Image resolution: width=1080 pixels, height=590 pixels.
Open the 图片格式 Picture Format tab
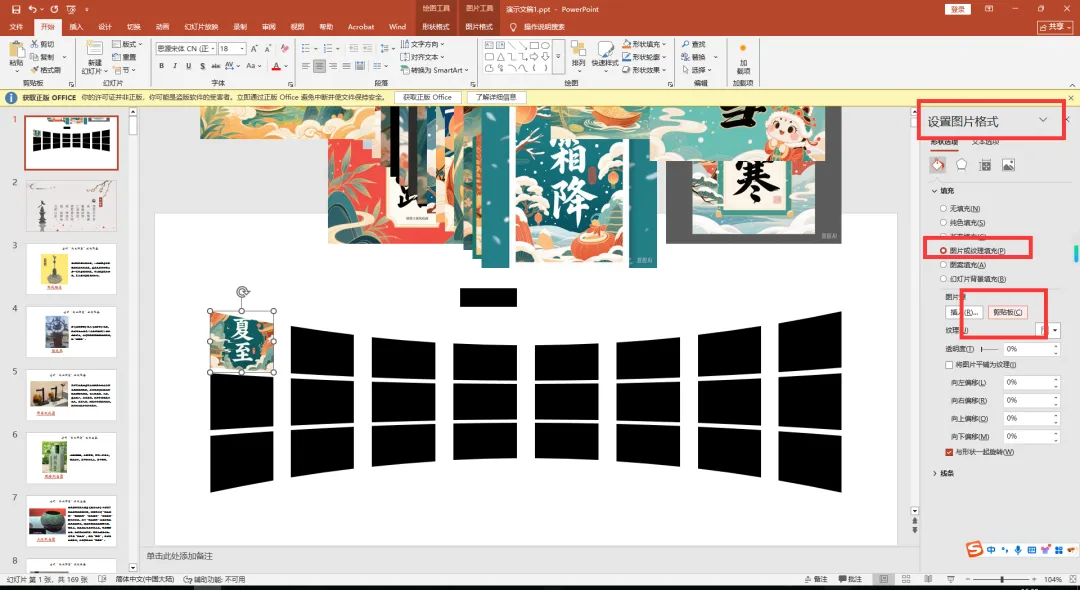(x=479, y=27)
